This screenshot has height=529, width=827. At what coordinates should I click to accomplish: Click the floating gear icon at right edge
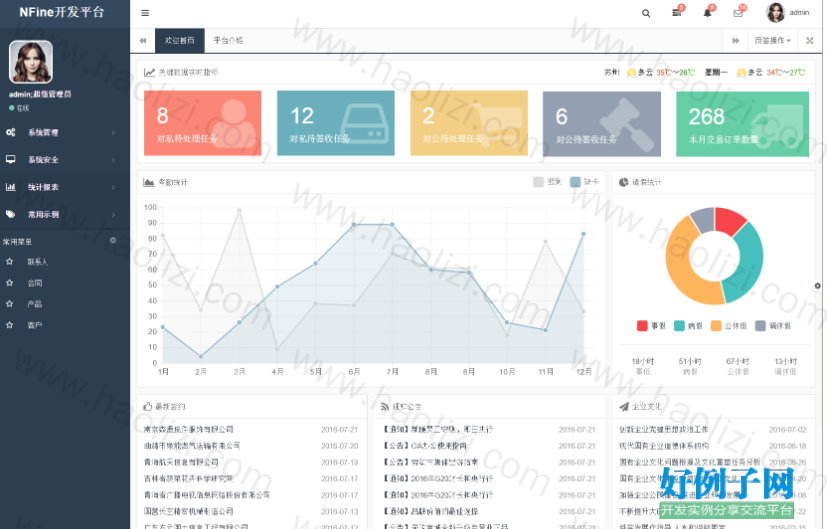tap(817, 286)
